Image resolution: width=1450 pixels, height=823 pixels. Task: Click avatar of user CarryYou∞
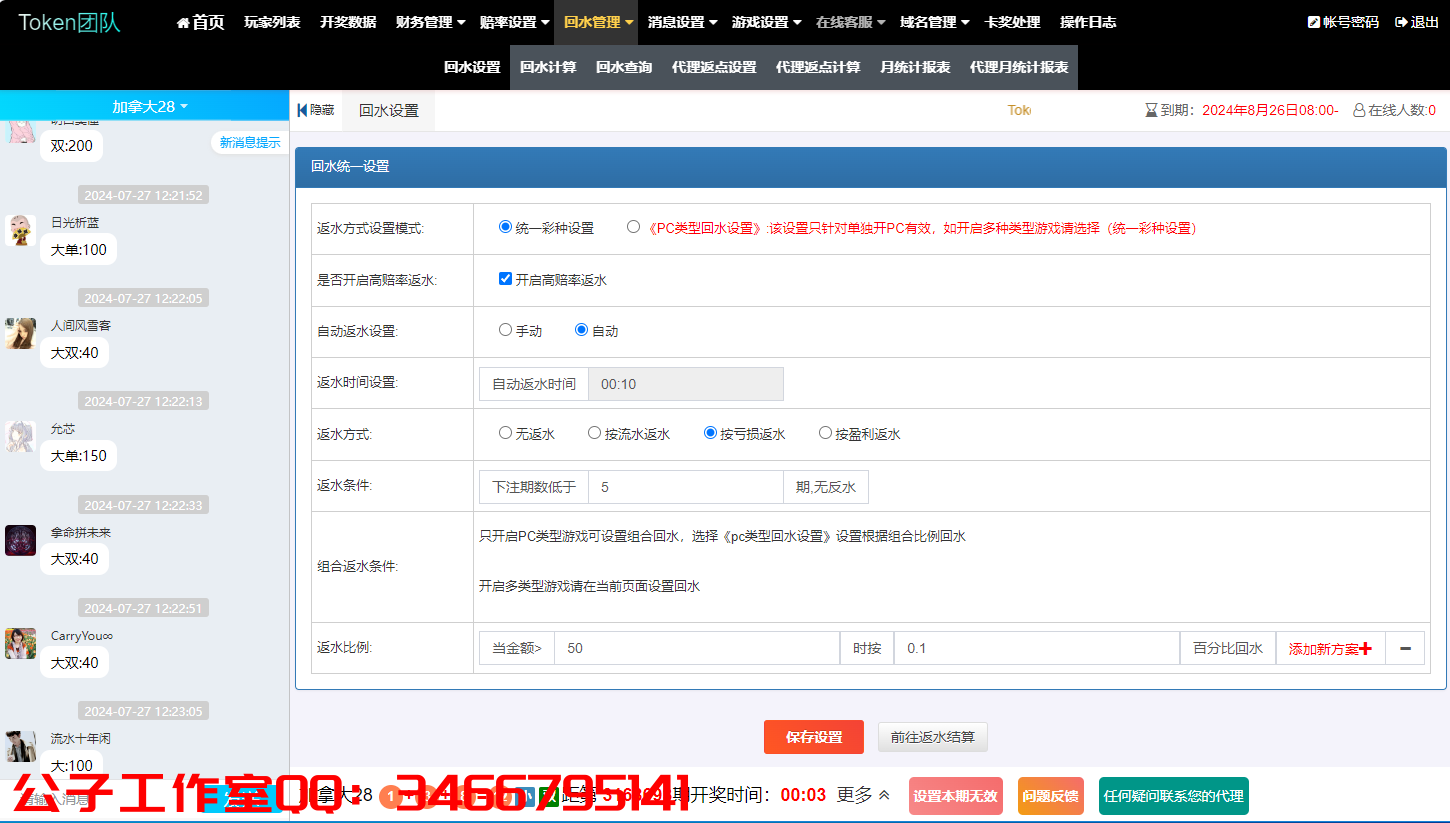click(20, 643)
